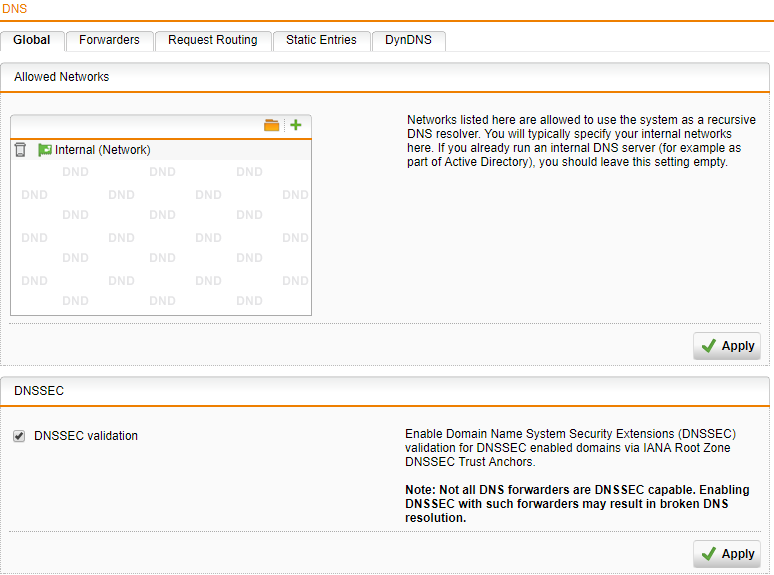
Task: Select the Static Entries tab
Action: click(321, 40)
